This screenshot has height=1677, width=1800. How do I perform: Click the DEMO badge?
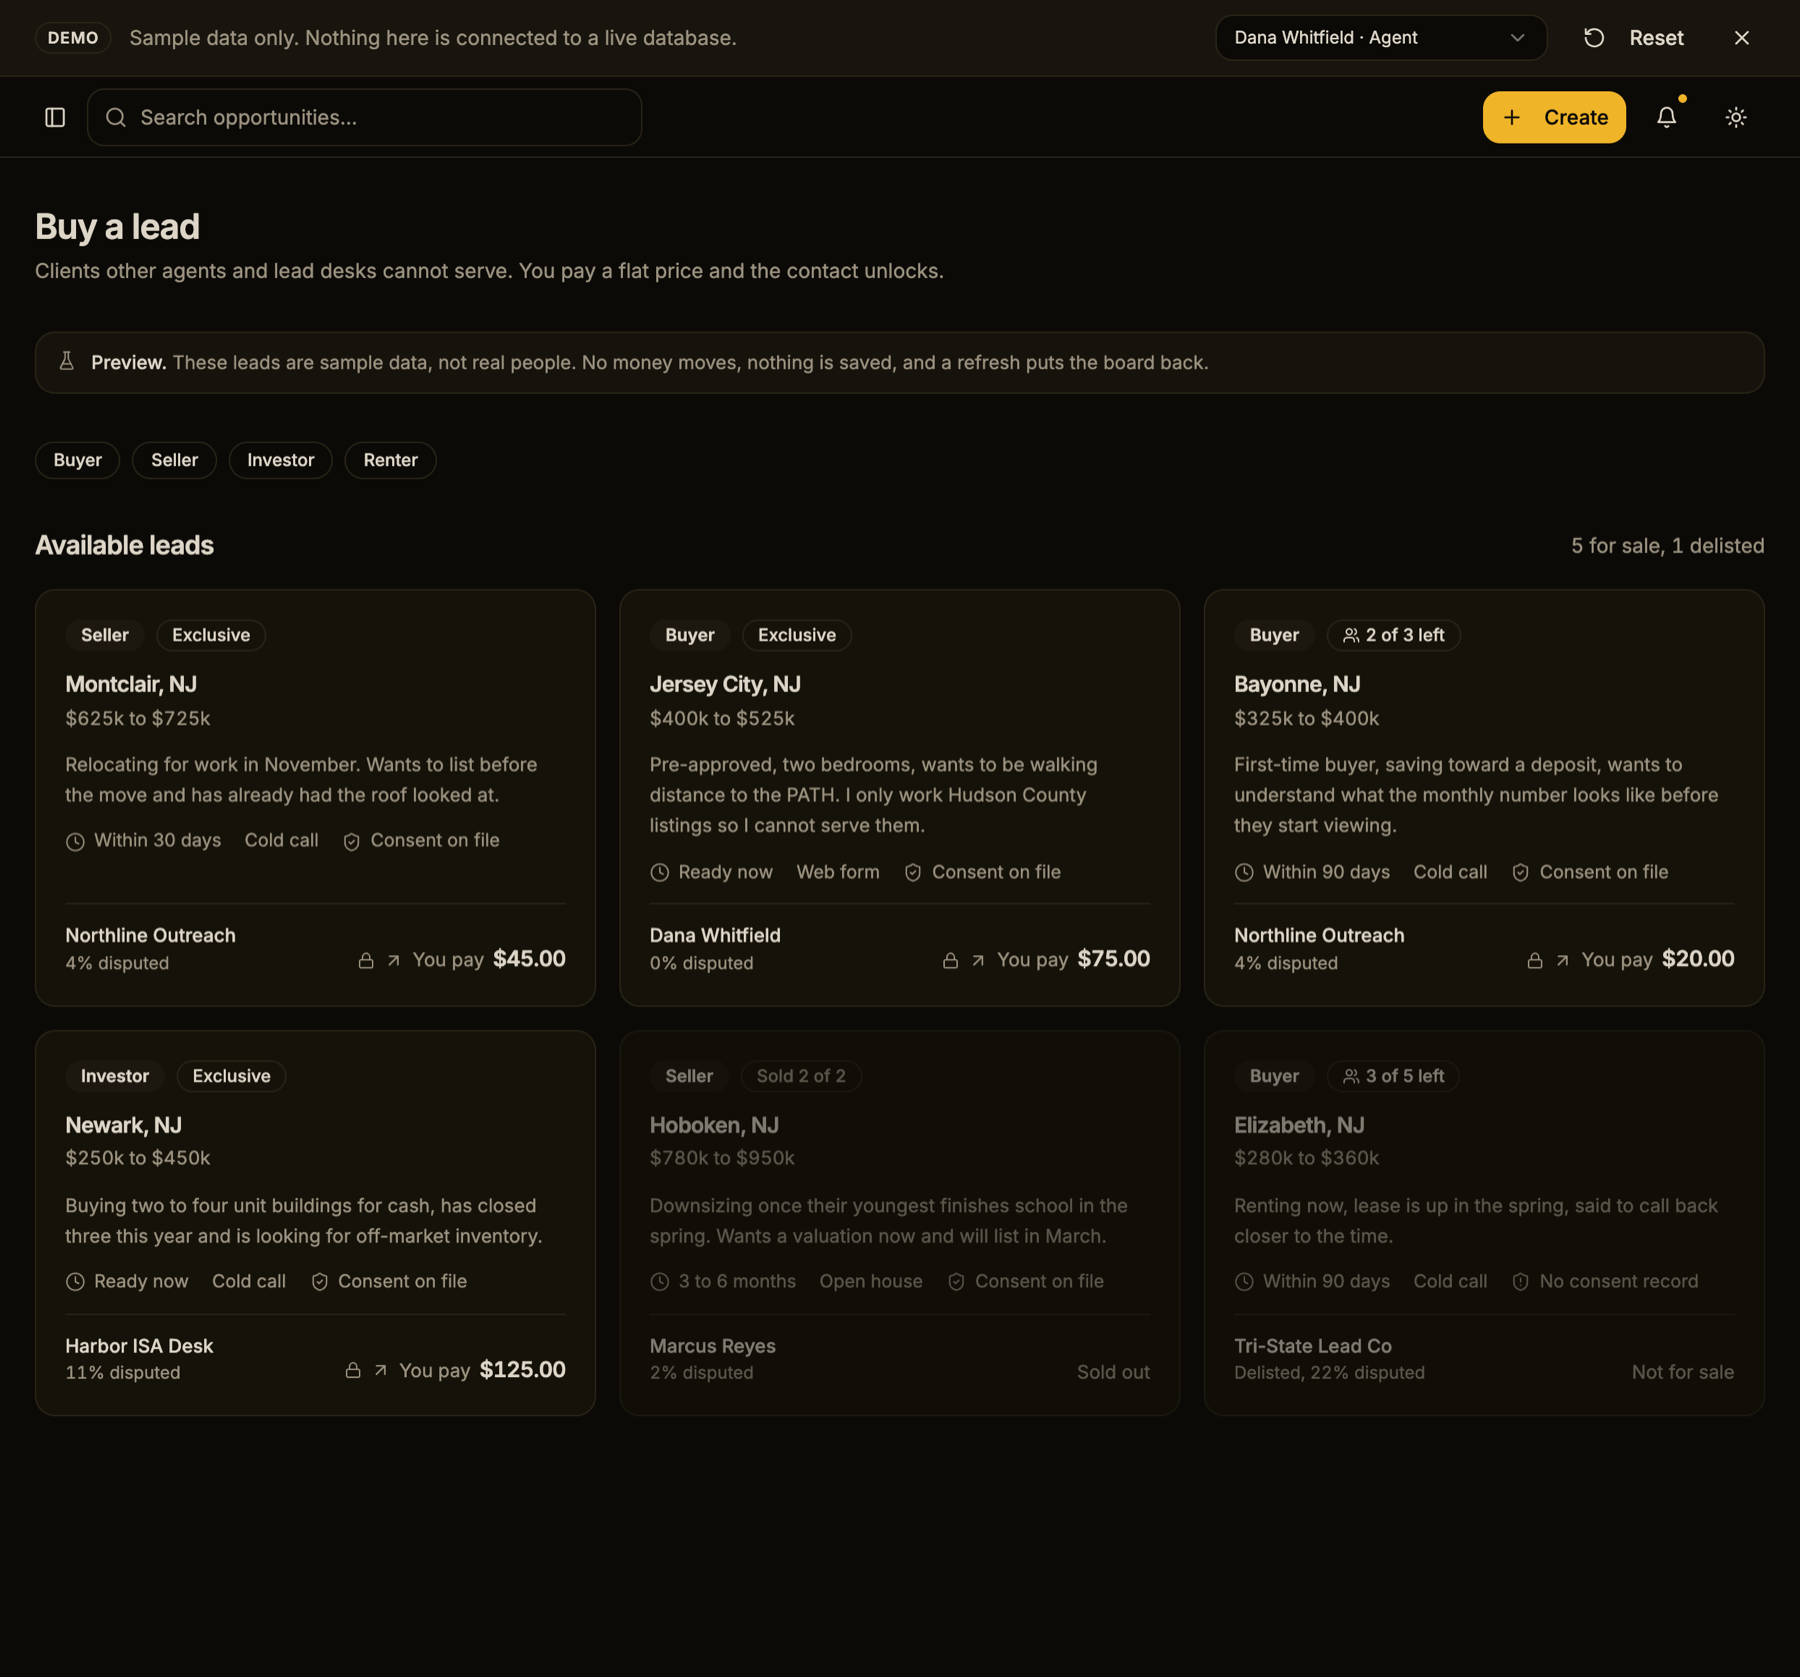tap(73, 38)
